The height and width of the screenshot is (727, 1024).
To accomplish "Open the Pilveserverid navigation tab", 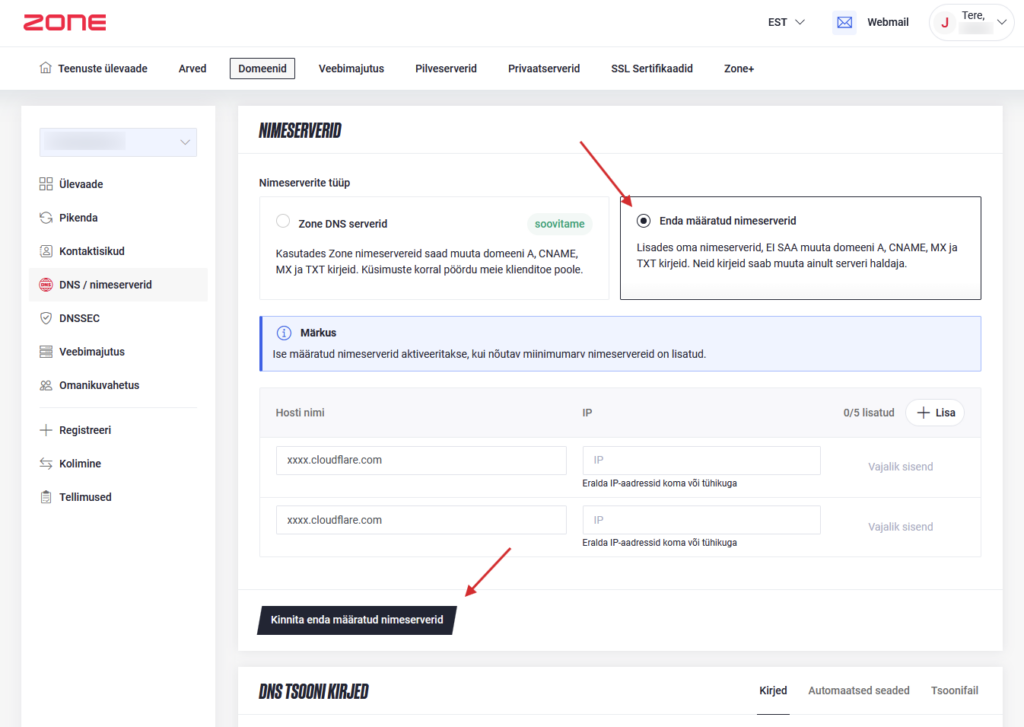I will pos(445,68).
